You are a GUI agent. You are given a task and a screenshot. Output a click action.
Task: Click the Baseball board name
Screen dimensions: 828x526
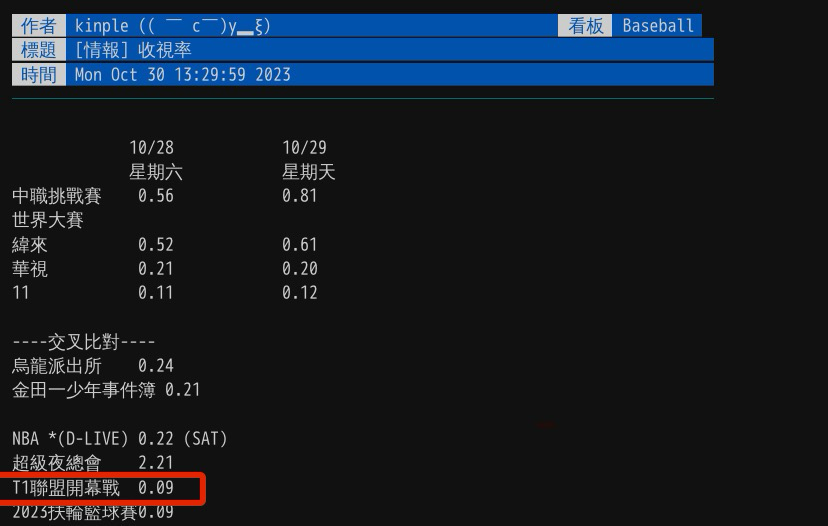coord(657,26)
